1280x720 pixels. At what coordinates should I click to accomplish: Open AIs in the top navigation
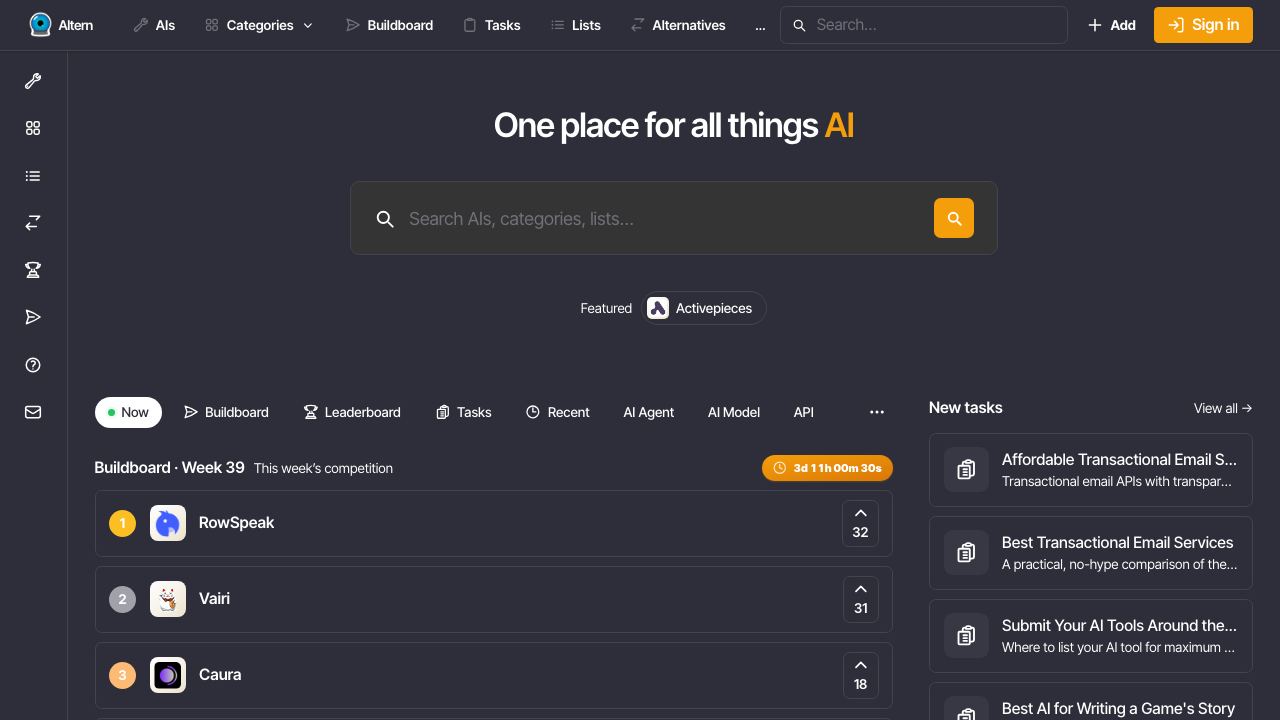click(154, 25)
